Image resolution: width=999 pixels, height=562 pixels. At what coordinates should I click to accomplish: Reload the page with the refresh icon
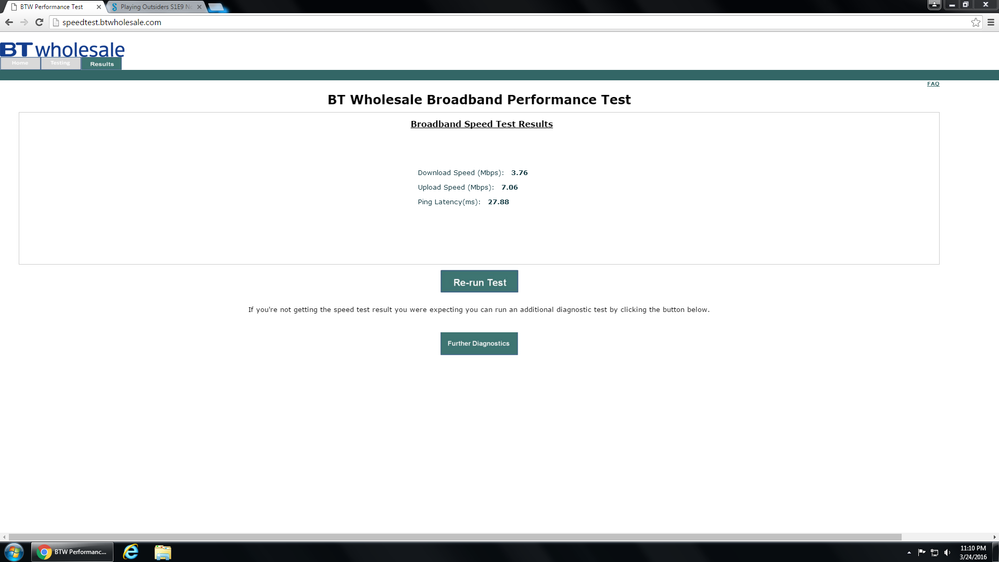click(39, 22)
